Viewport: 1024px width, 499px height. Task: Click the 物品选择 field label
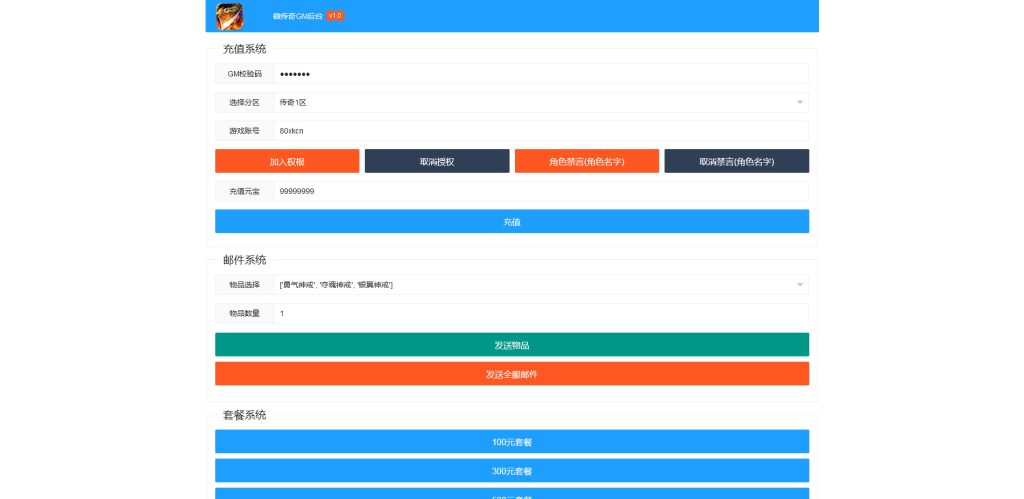pos(245,285)
